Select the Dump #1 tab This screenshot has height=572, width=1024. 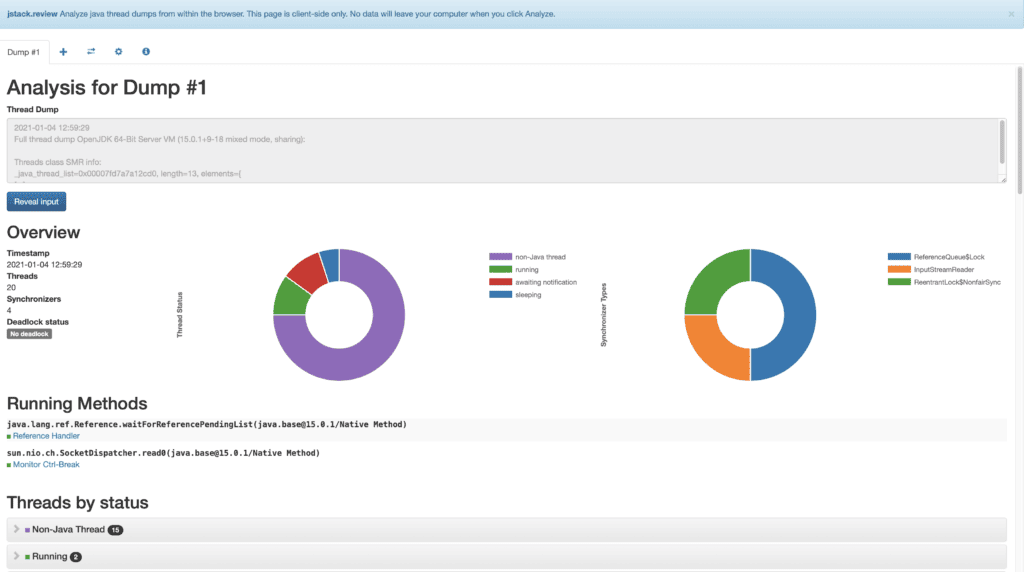coord(24,52)
